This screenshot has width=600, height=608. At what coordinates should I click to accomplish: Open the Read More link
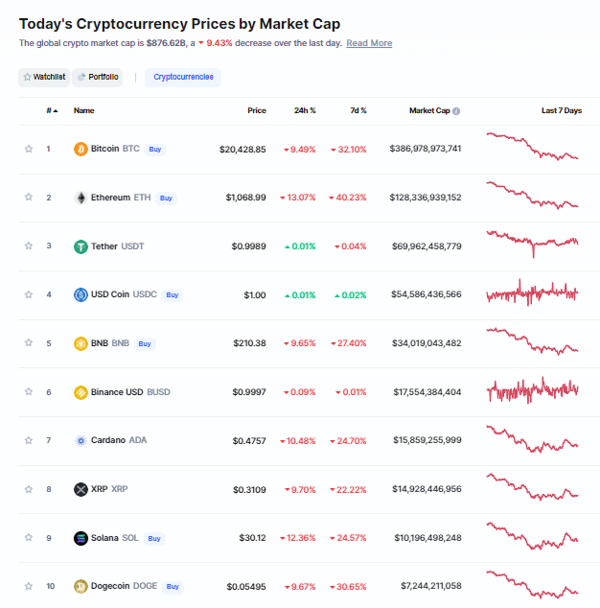[x=369, y=44]
